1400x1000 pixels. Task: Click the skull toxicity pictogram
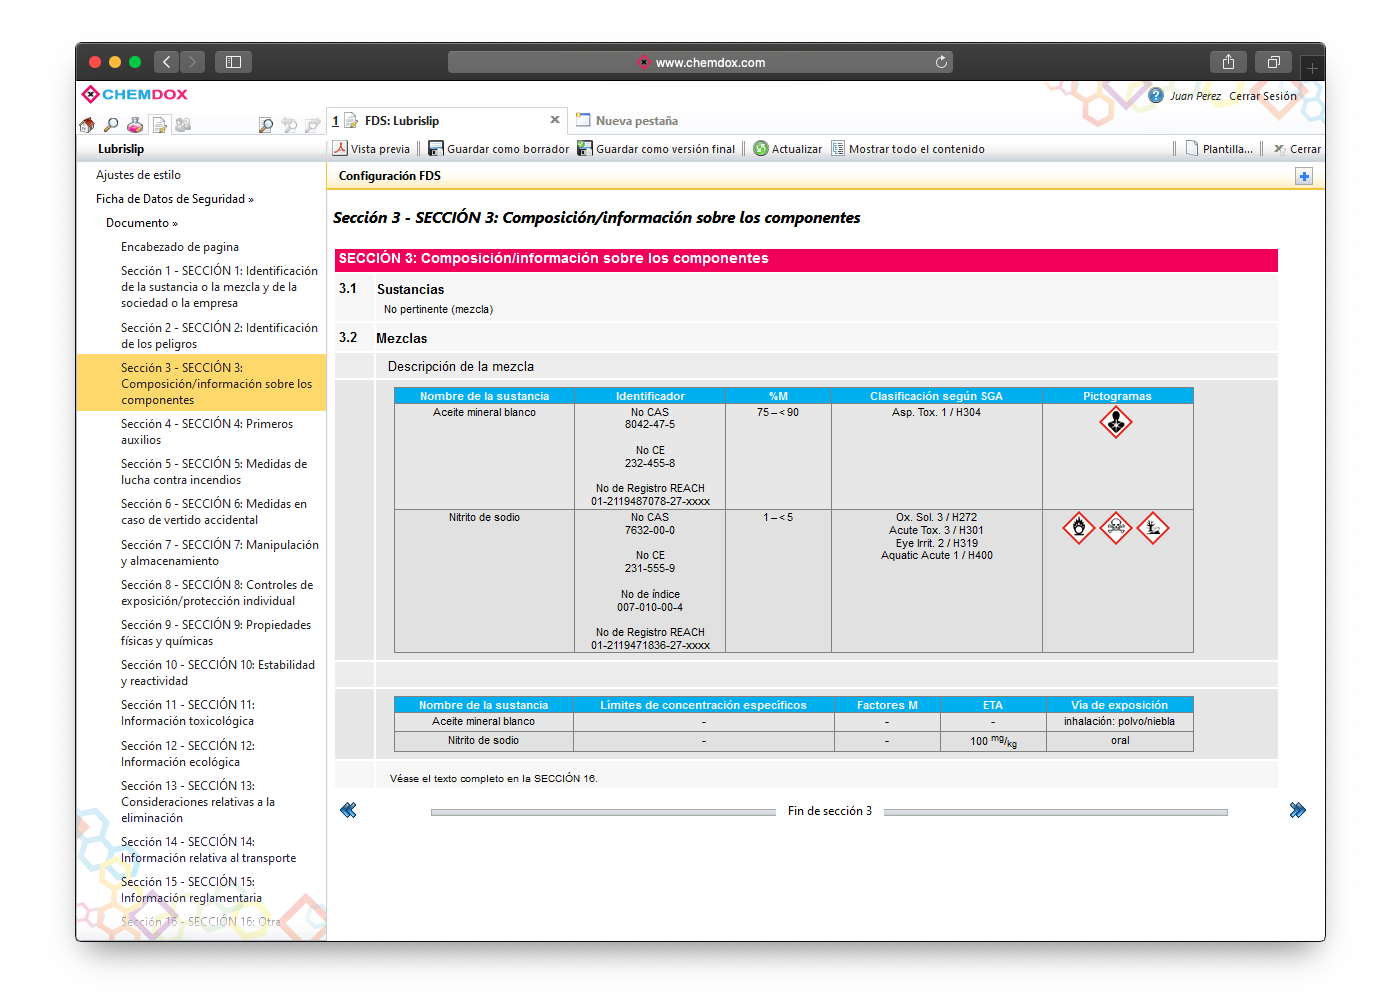click(x=1116, y=528)
